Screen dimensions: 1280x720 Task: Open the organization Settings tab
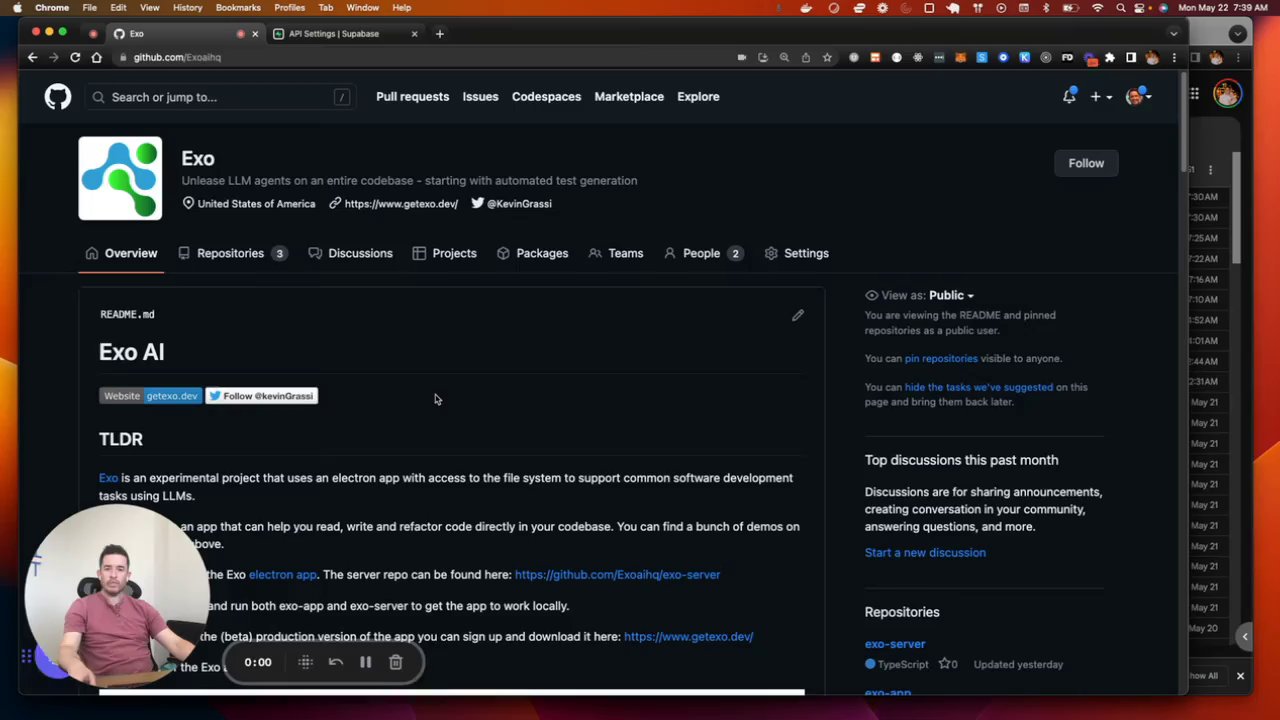point(797,253)
